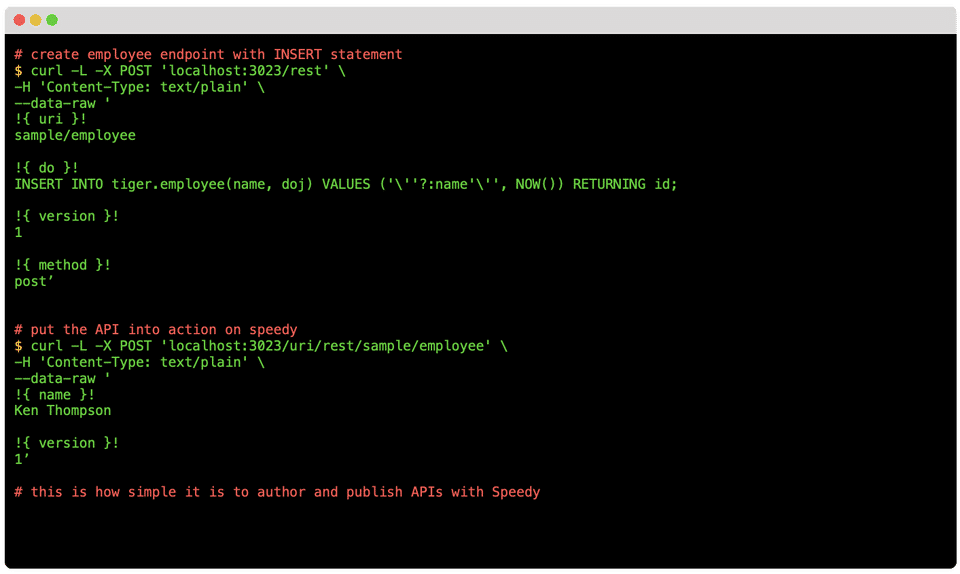Click the comment 'put the API into action on speedy'

[x=156, y=330]
